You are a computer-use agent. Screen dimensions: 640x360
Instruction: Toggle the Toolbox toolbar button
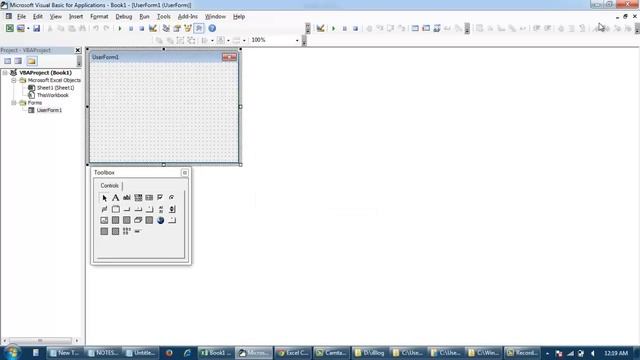(x=199, y=28)
